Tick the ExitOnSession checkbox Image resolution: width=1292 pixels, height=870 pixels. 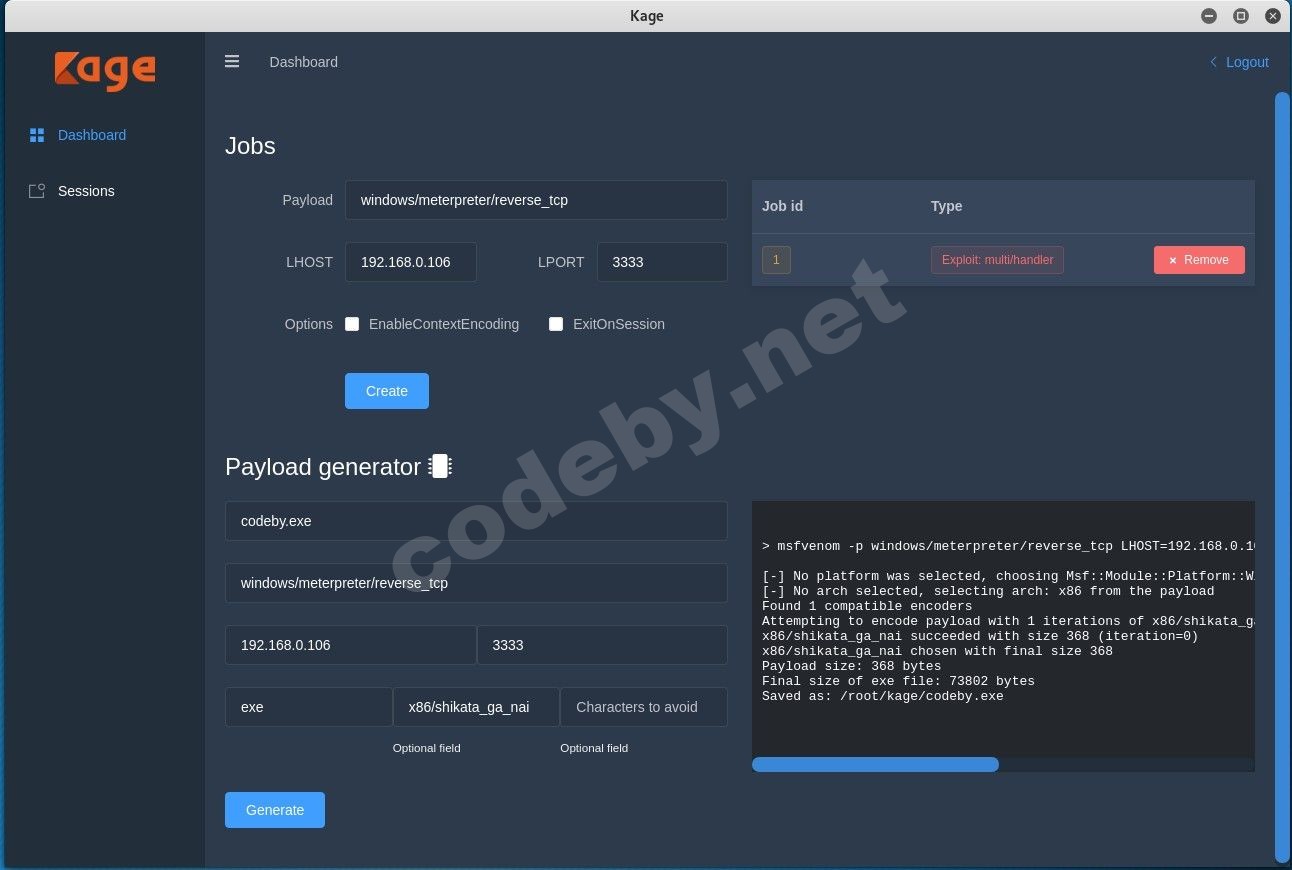(556, 324)
